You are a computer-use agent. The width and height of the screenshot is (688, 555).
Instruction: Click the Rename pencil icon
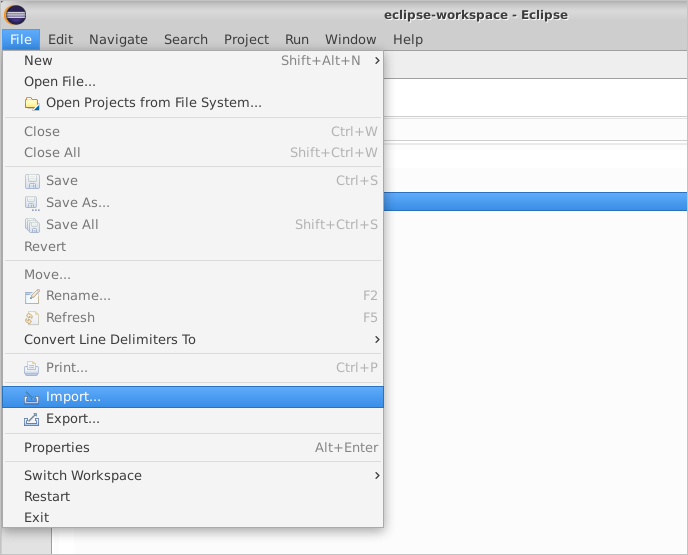click(32, 296)
